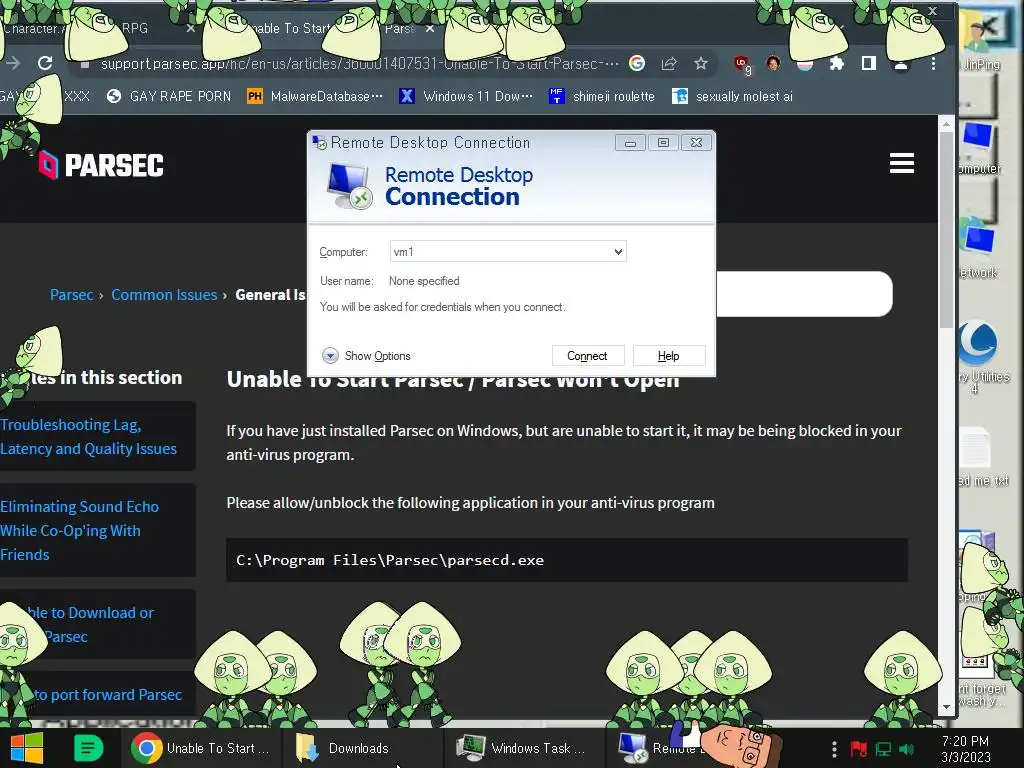
Task: Click the 'None specified' user name text
Action: [x=424, y=281]
